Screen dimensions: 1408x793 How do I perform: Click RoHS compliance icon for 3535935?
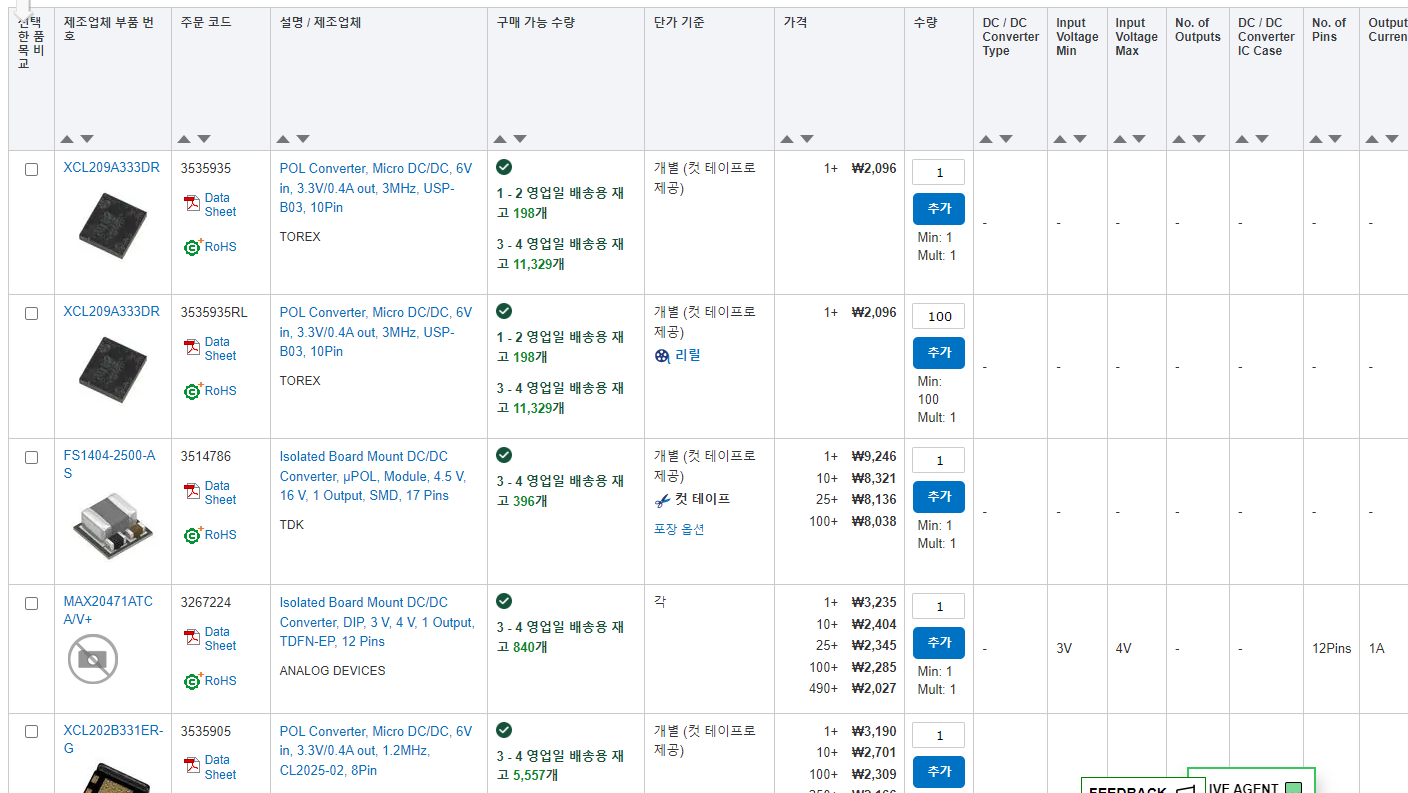click(193, 246)
